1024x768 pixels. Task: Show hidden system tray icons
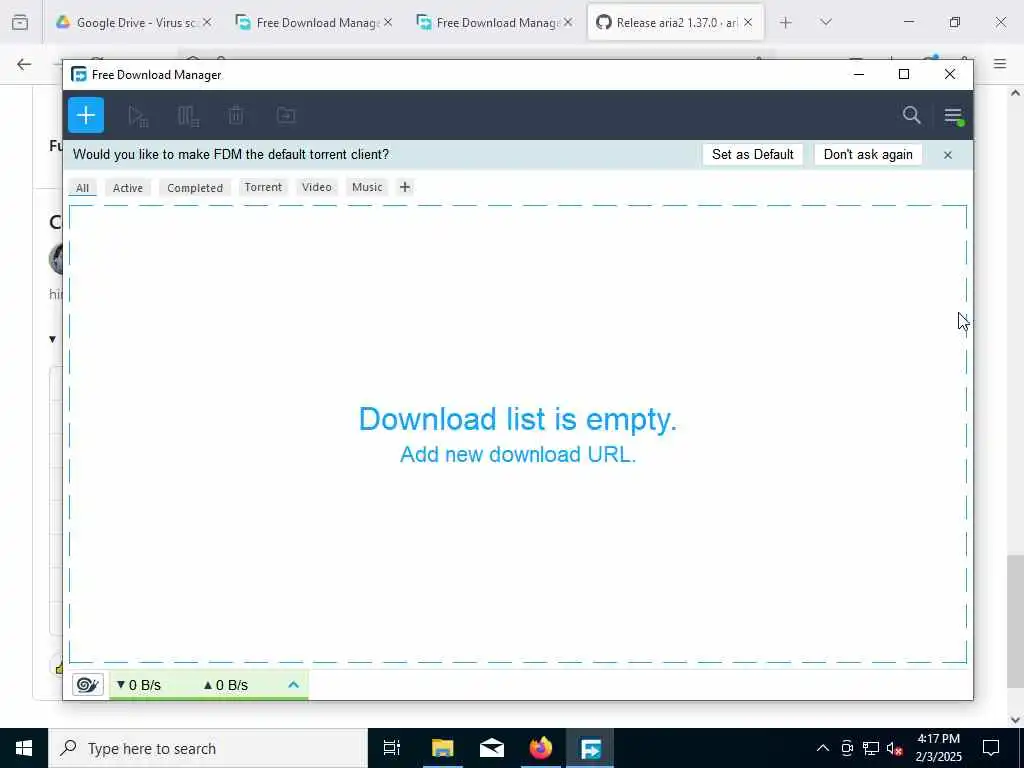click(x=823, y=748)
